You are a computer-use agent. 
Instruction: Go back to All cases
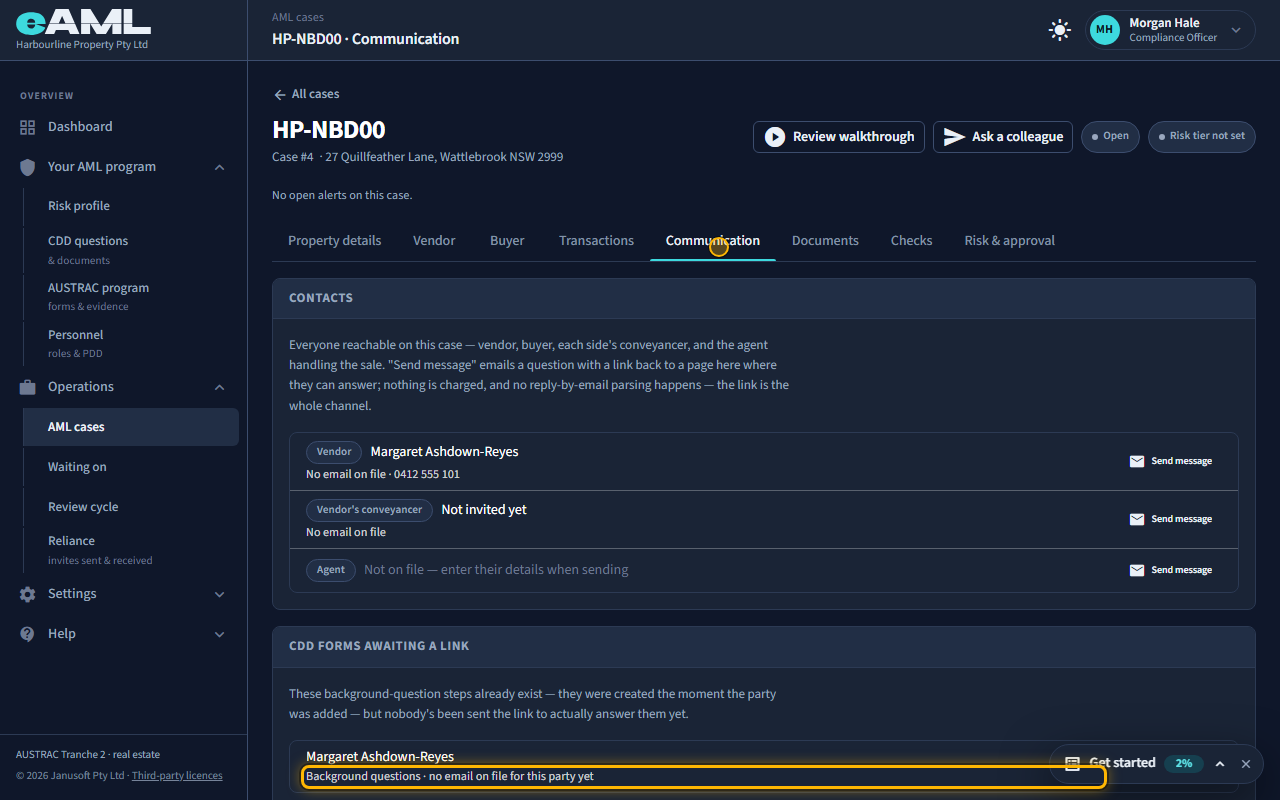[x=306, y=94]
